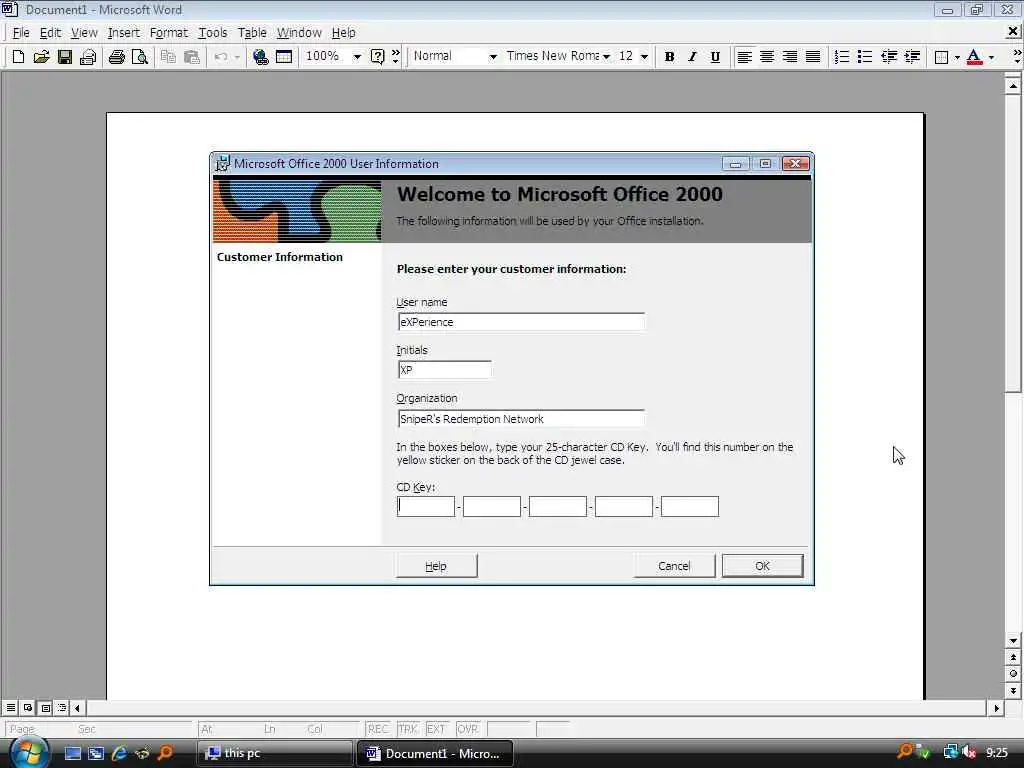The image size is (1024, 768).
Task: Open the Format menu
Action: 168,33
